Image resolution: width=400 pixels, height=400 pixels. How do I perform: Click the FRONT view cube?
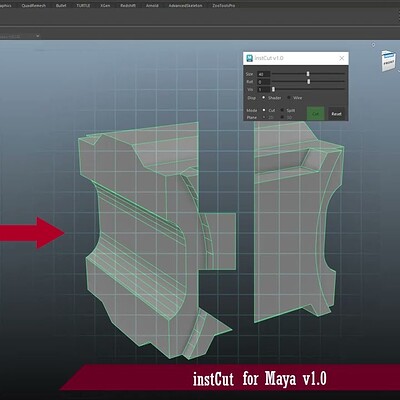[388, 61]
